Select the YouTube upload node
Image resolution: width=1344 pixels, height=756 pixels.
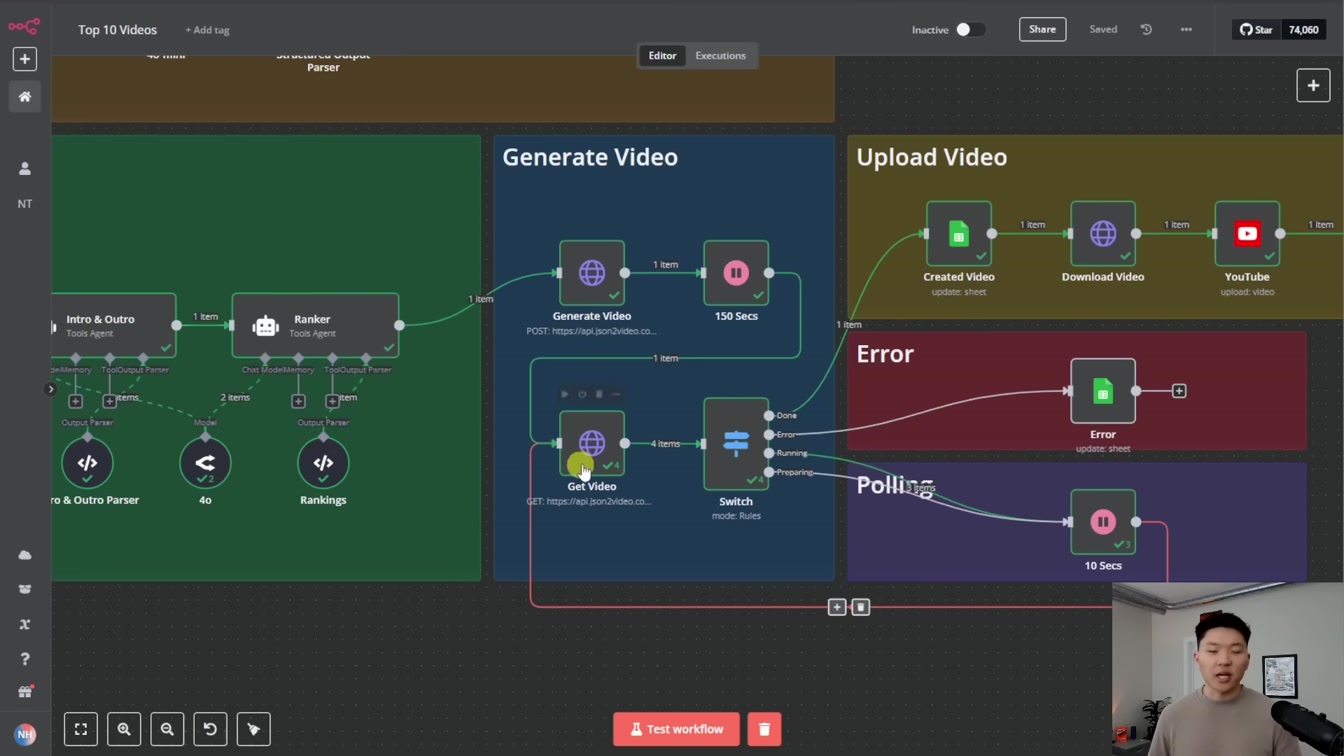(x=1247, y=234)
